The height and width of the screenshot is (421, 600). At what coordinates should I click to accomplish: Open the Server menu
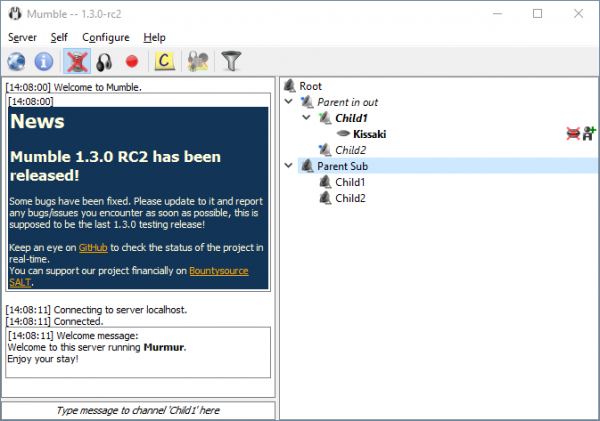(x=22, y=37)
